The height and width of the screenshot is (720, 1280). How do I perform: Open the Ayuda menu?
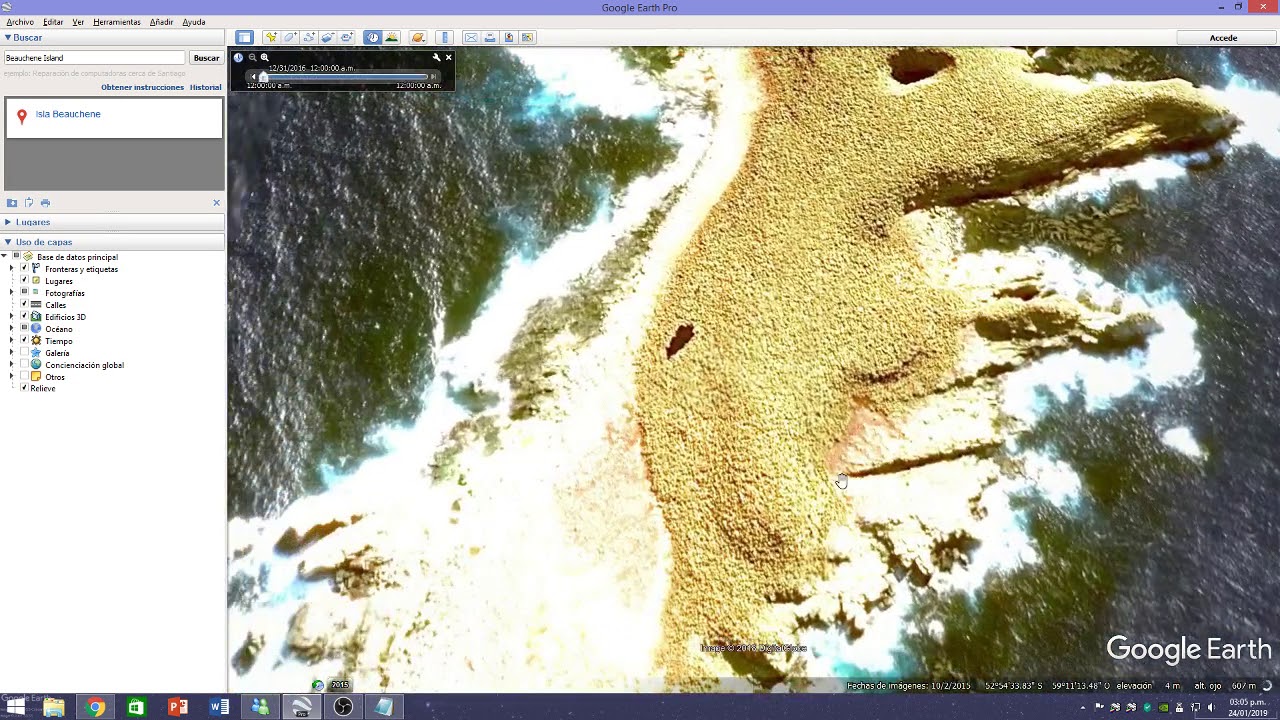(x=194, y=22)
